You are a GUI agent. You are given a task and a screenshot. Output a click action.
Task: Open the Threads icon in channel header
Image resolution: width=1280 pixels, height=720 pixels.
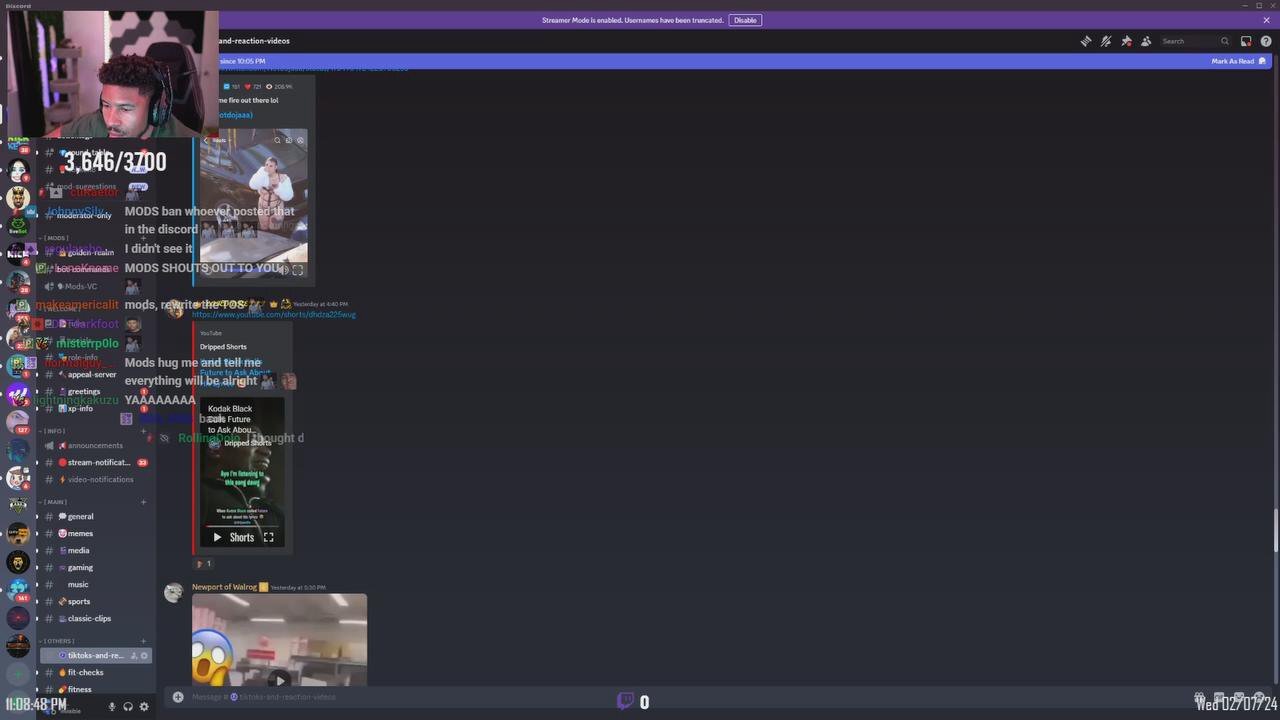point(1086,41)
